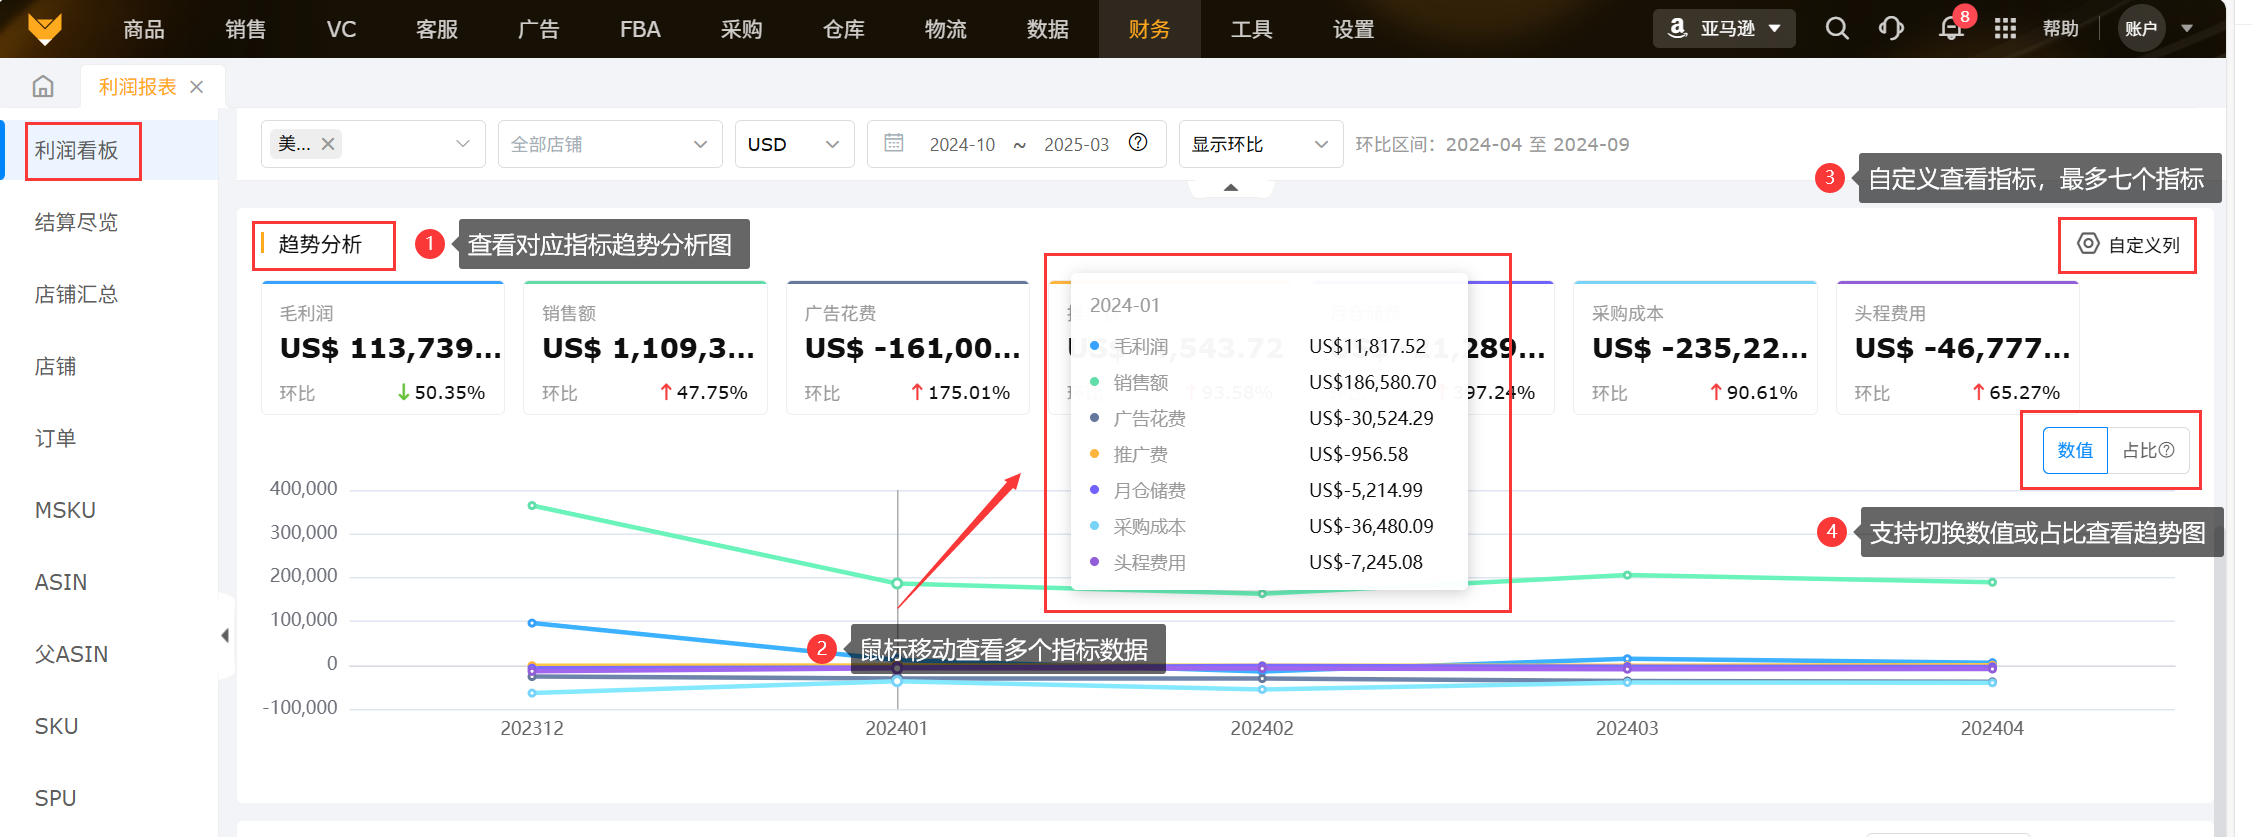Open the 商品 menu
Screen dimensions: 2252x837
[144, 29]
